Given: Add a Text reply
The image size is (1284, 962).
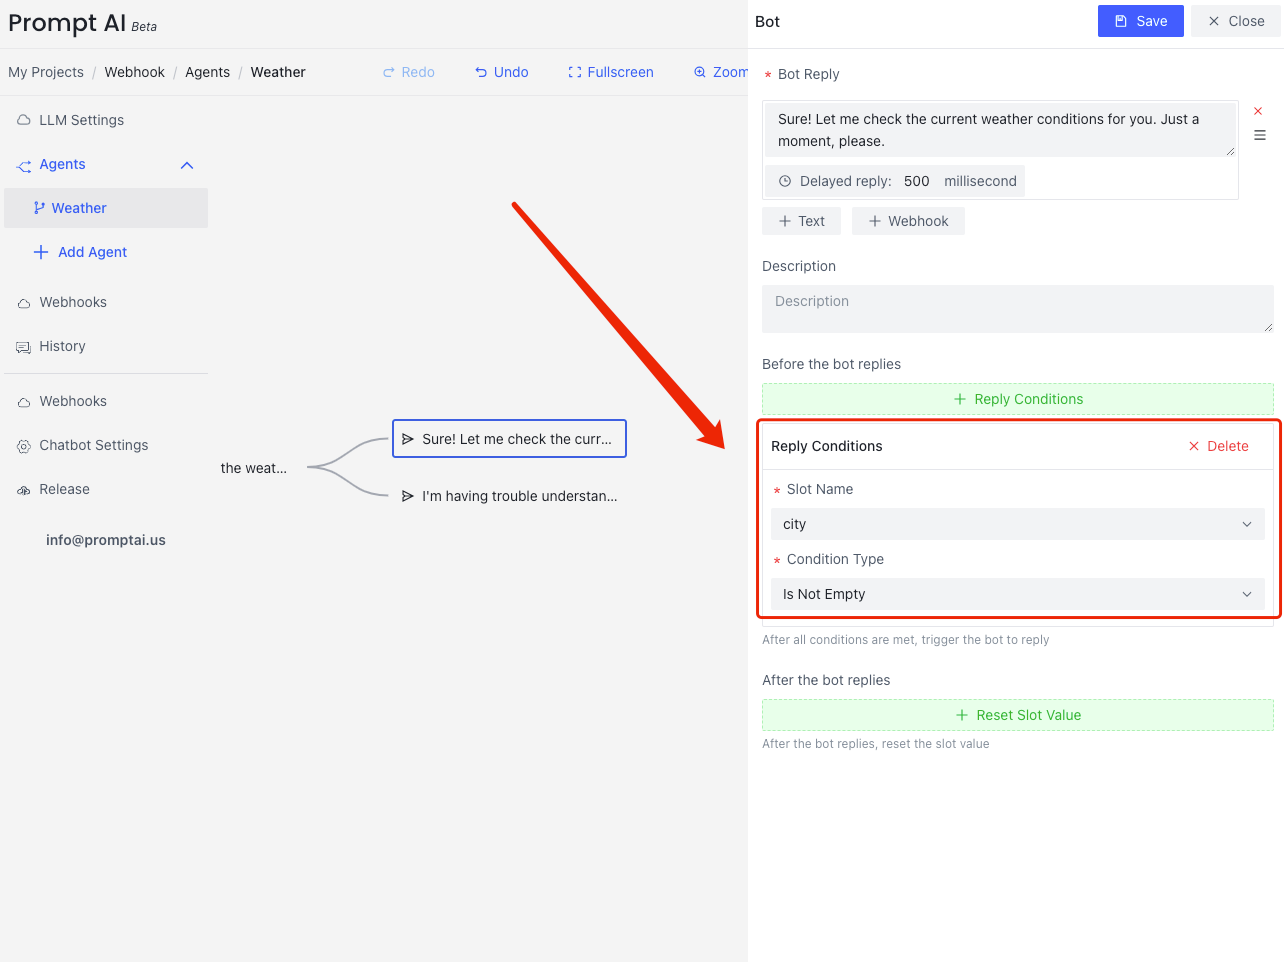Looking at the screenshot, I should (x=801, y=221).
